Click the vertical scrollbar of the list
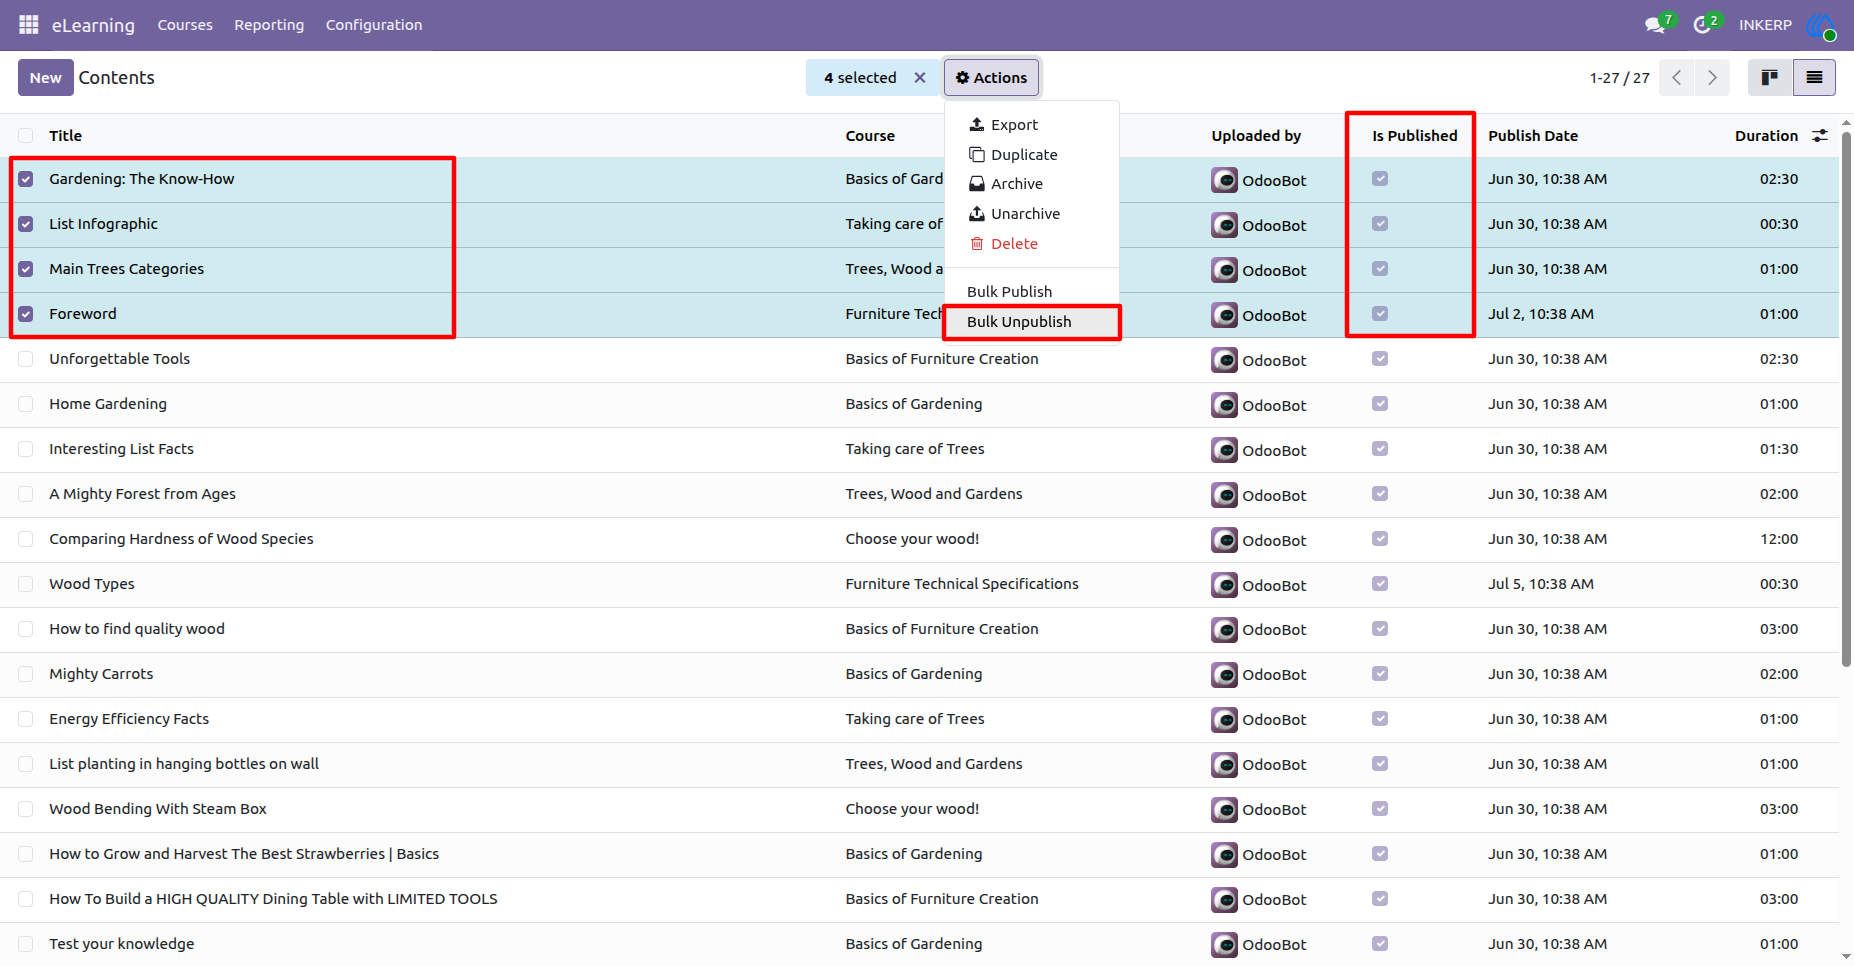Viewport: 1854px width, 966px height. (1846, 400)
